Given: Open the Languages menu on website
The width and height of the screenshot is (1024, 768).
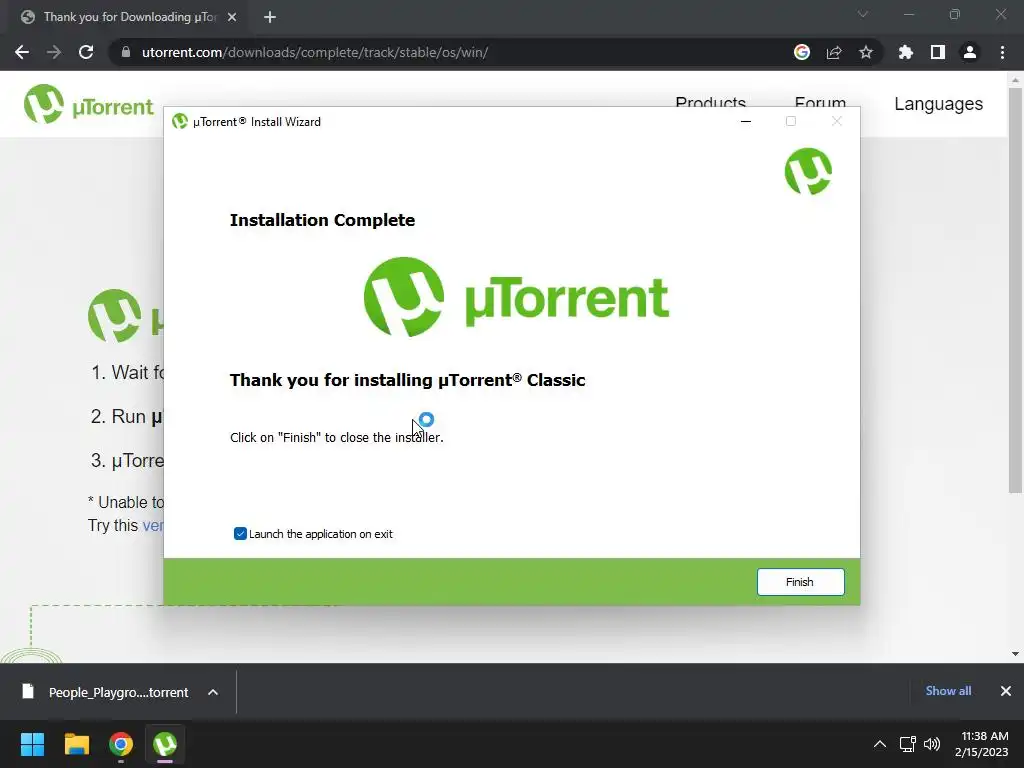Looking at the screenshot, I should coord(938,104).
